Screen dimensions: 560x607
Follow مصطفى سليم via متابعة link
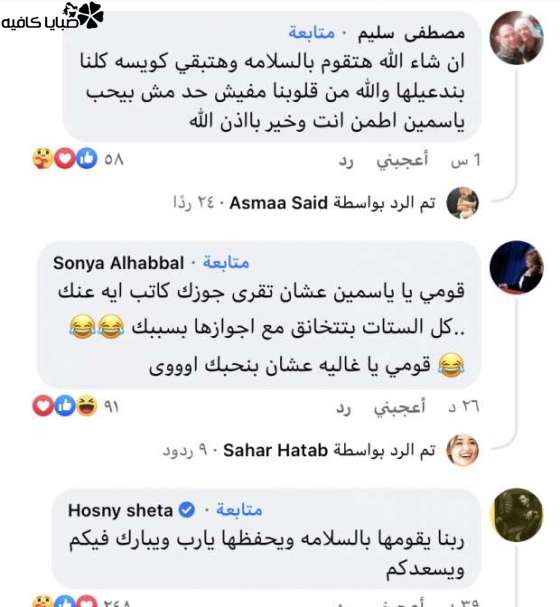point(312,33)
